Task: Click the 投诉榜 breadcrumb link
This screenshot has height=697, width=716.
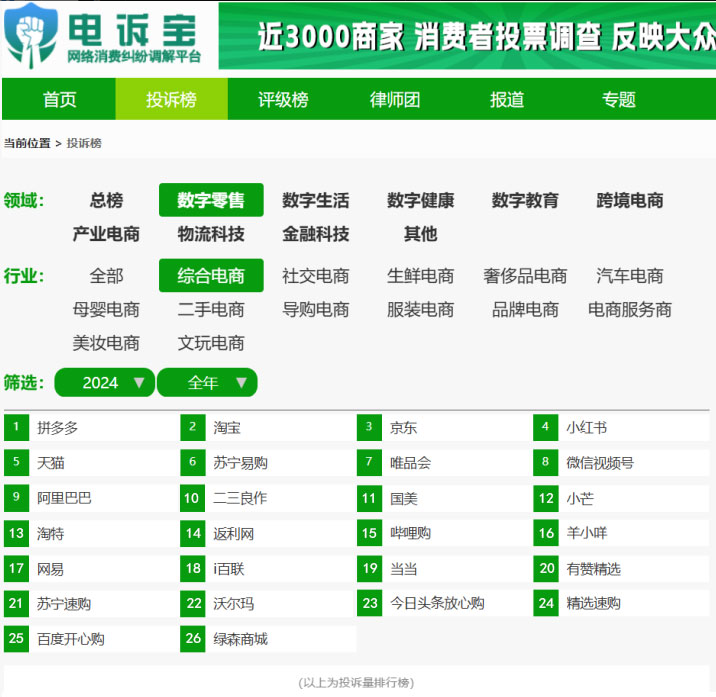Action: [x=84, y=143]
